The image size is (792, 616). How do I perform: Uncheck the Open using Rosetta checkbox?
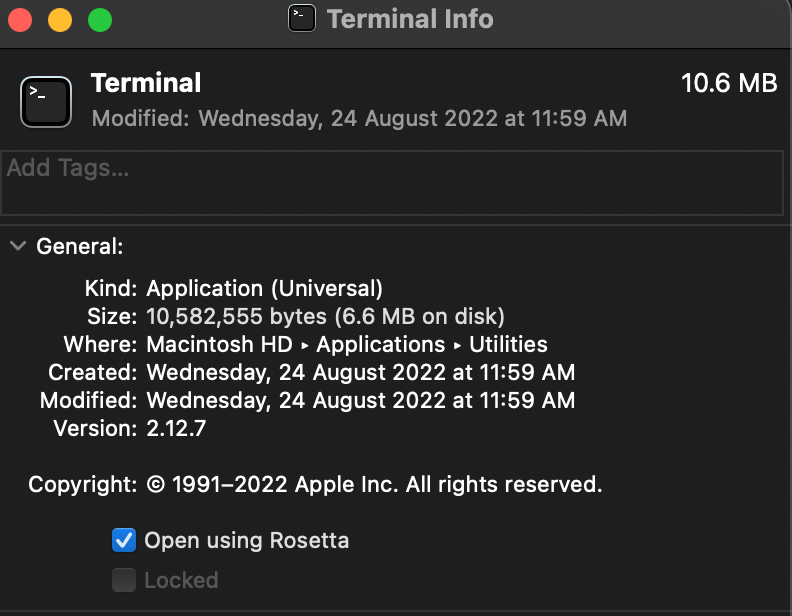(124, 540)
